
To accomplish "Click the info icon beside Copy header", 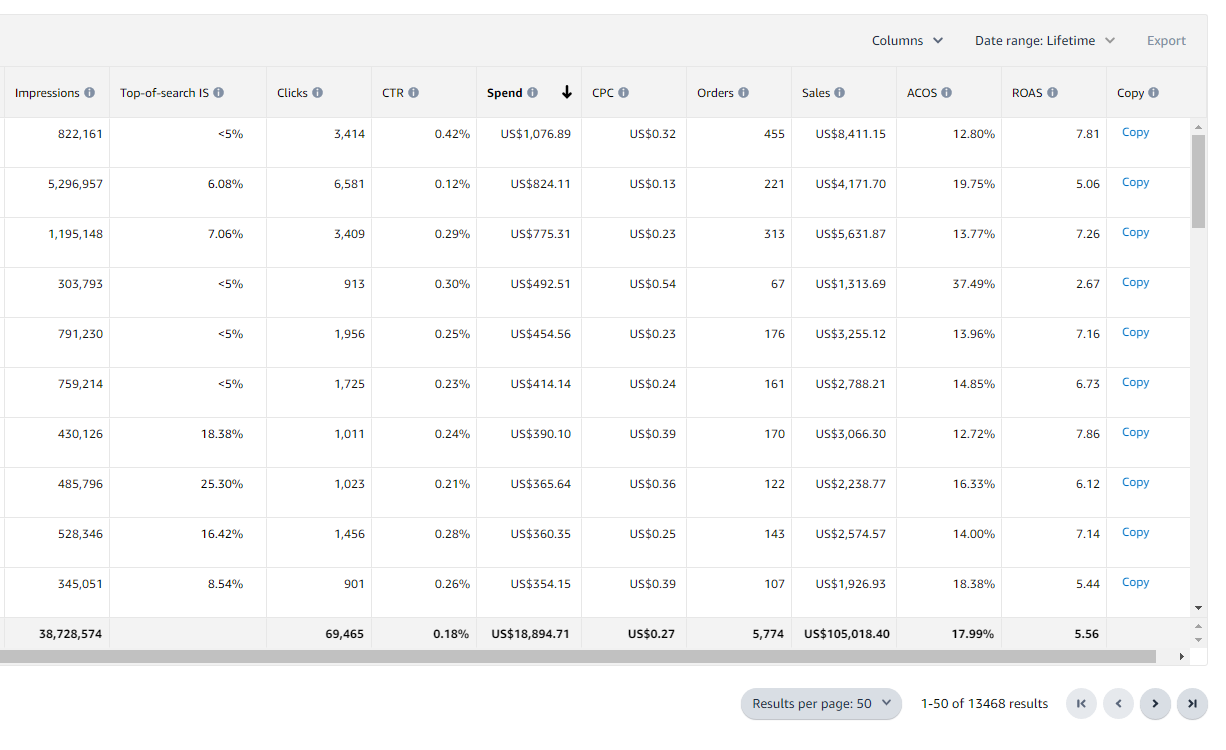I will tap(1153, 93).
